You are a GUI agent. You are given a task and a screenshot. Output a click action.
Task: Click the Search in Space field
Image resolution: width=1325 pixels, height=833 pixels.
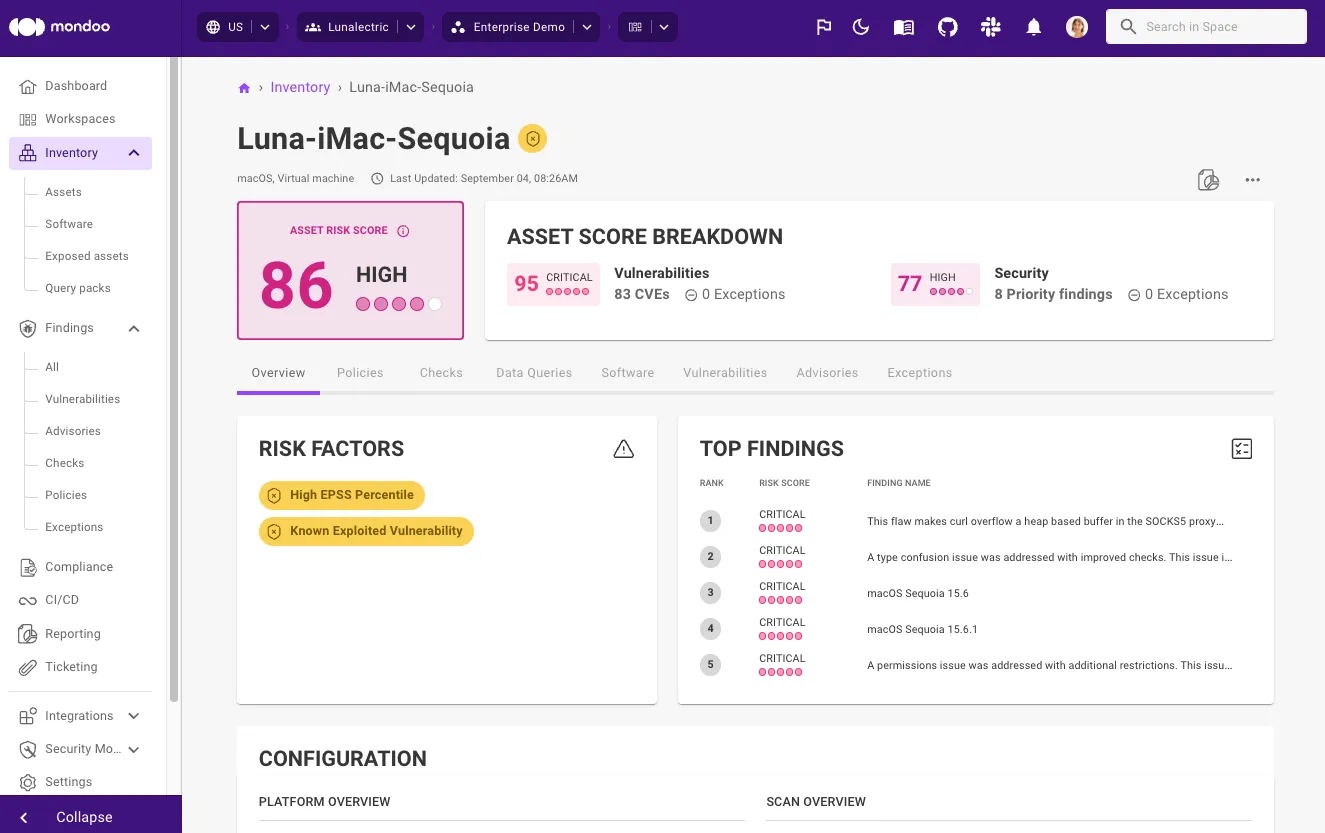coord(1206,27)
